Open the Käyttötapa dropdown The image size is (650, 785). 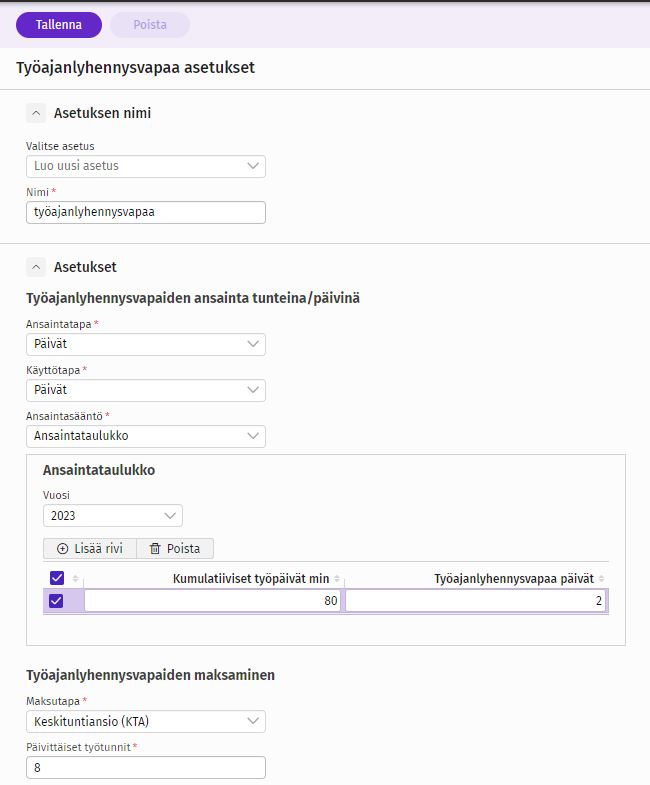click(146, 390)
